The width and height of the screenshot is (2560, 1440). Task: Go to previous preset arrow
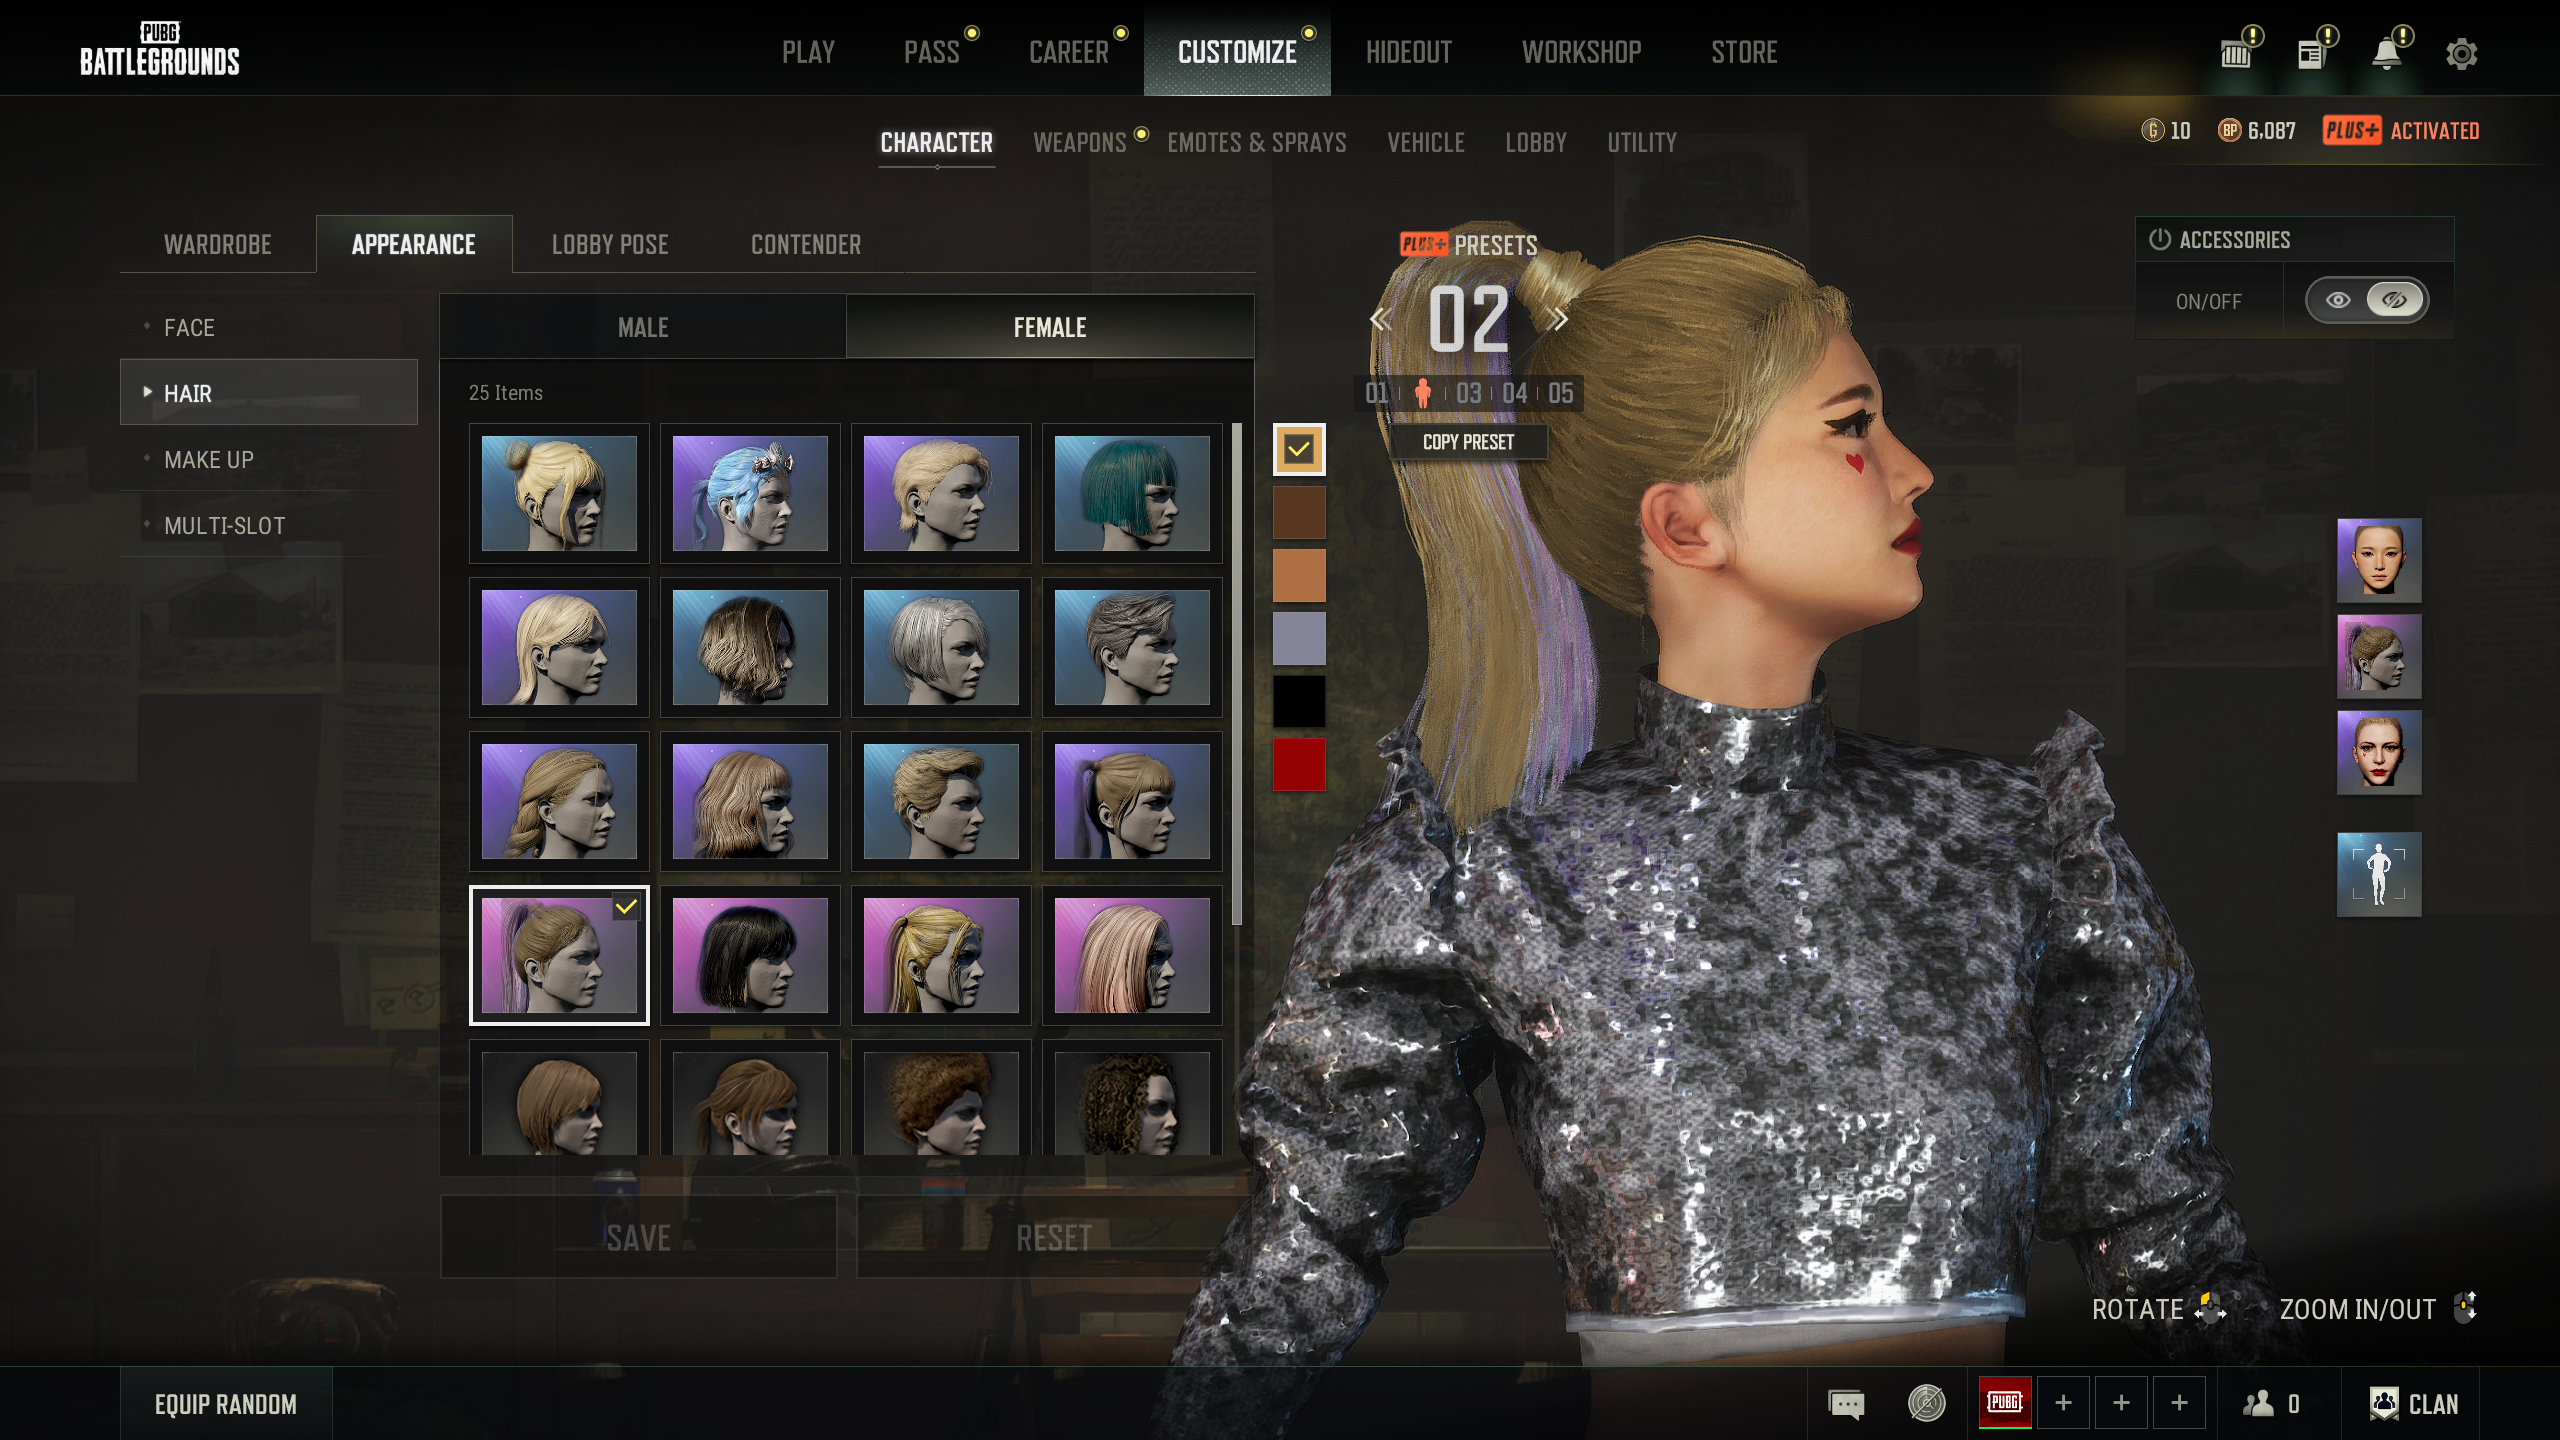(1381, 320)
